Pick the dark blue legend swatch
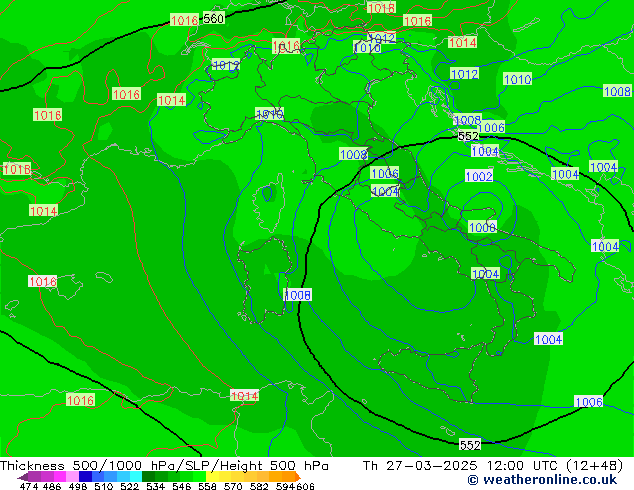 86,476
